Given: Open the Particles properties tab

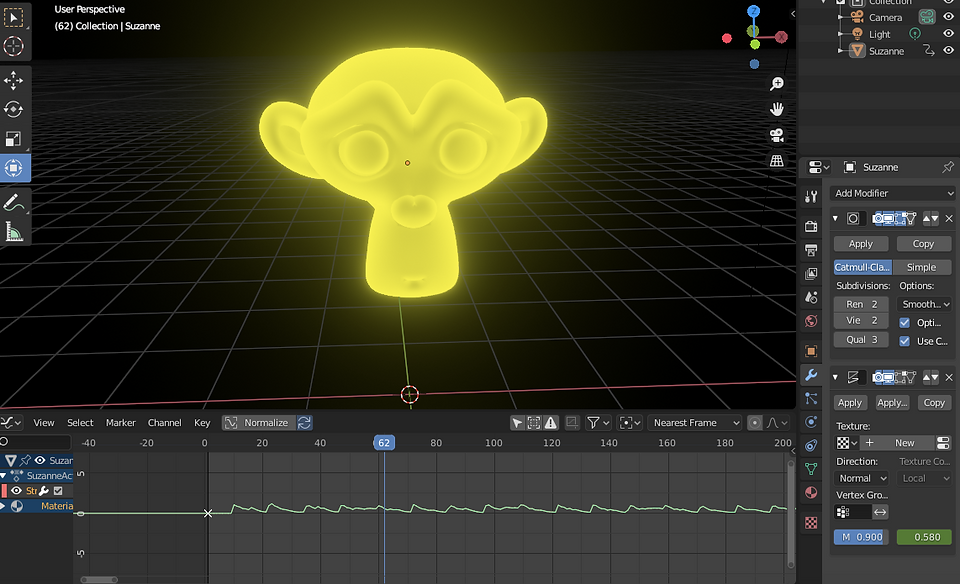Looking at the screenshot, I should point(811,399).
